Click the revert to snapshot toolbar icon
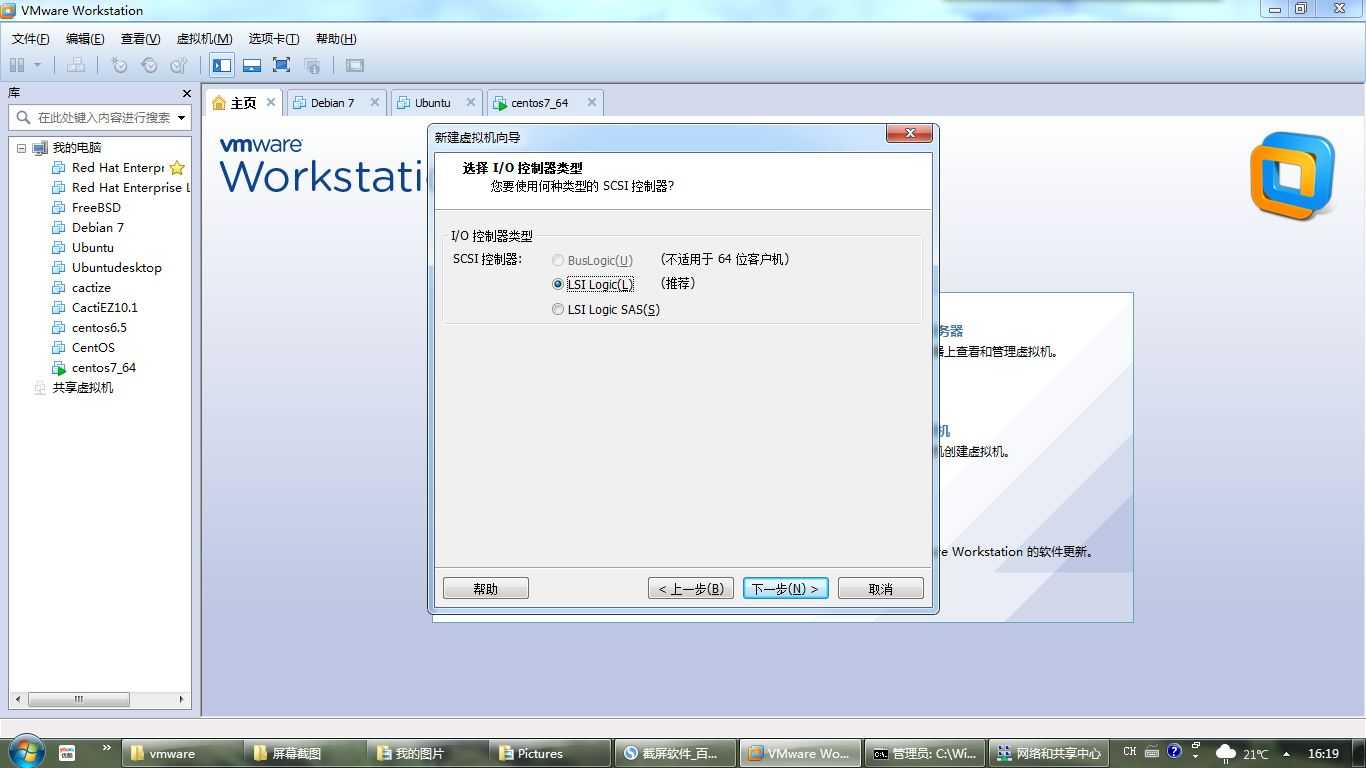This screenshot has width=1366, height=768. (149, 65)
